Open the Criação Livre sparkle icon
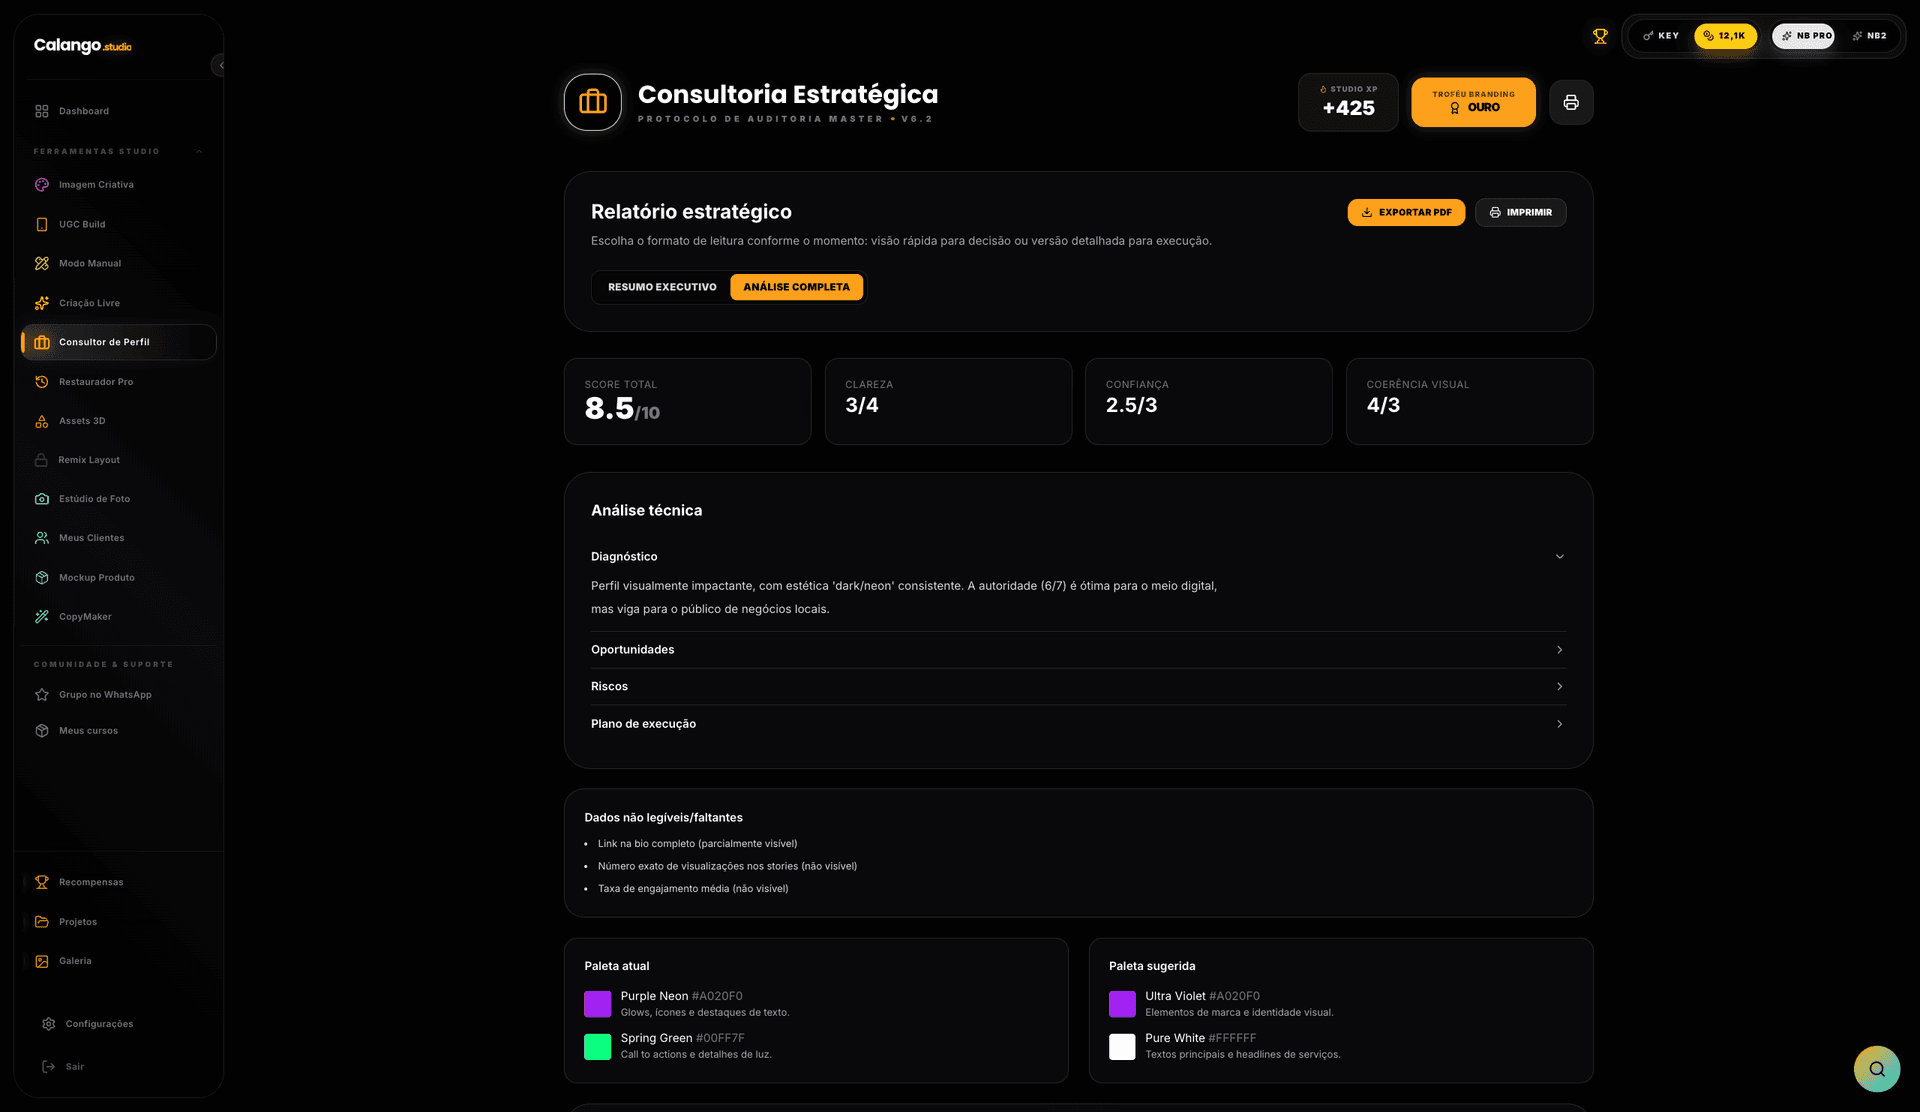 click(x=42, y=303)
